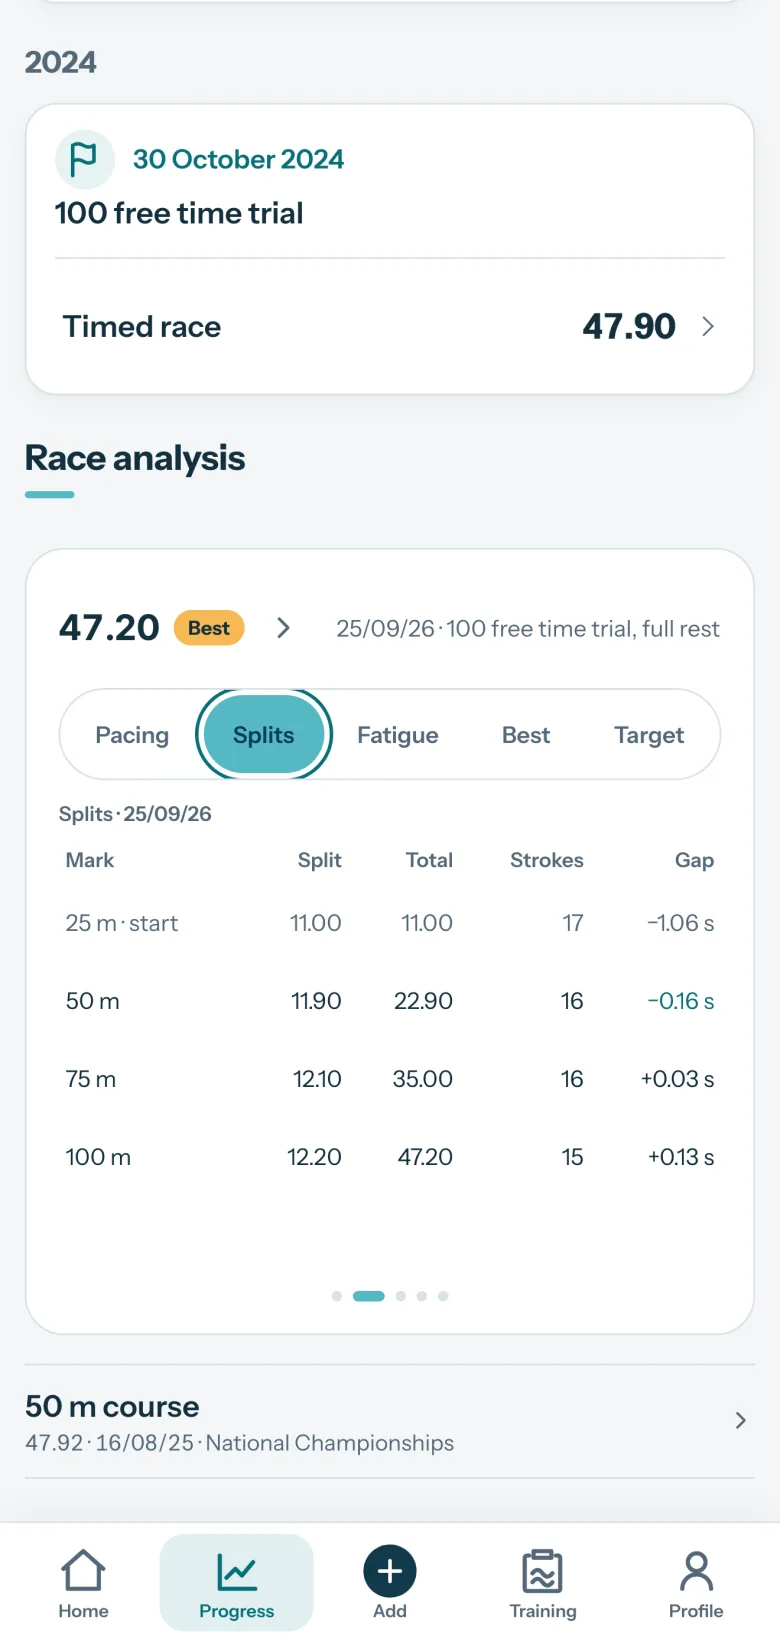The height and width of the screenshot is (1642, 780).
Task: Go to fourth carousel page dot
Action: click(422, 1296)
